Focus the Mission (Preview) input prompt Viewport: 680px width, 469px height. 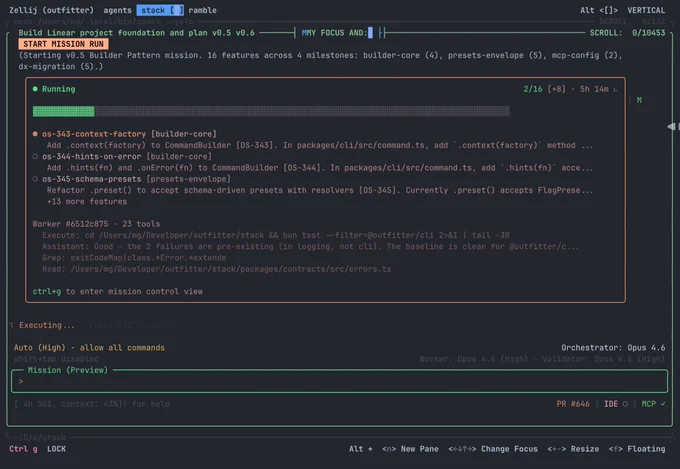tap(339, 381)
